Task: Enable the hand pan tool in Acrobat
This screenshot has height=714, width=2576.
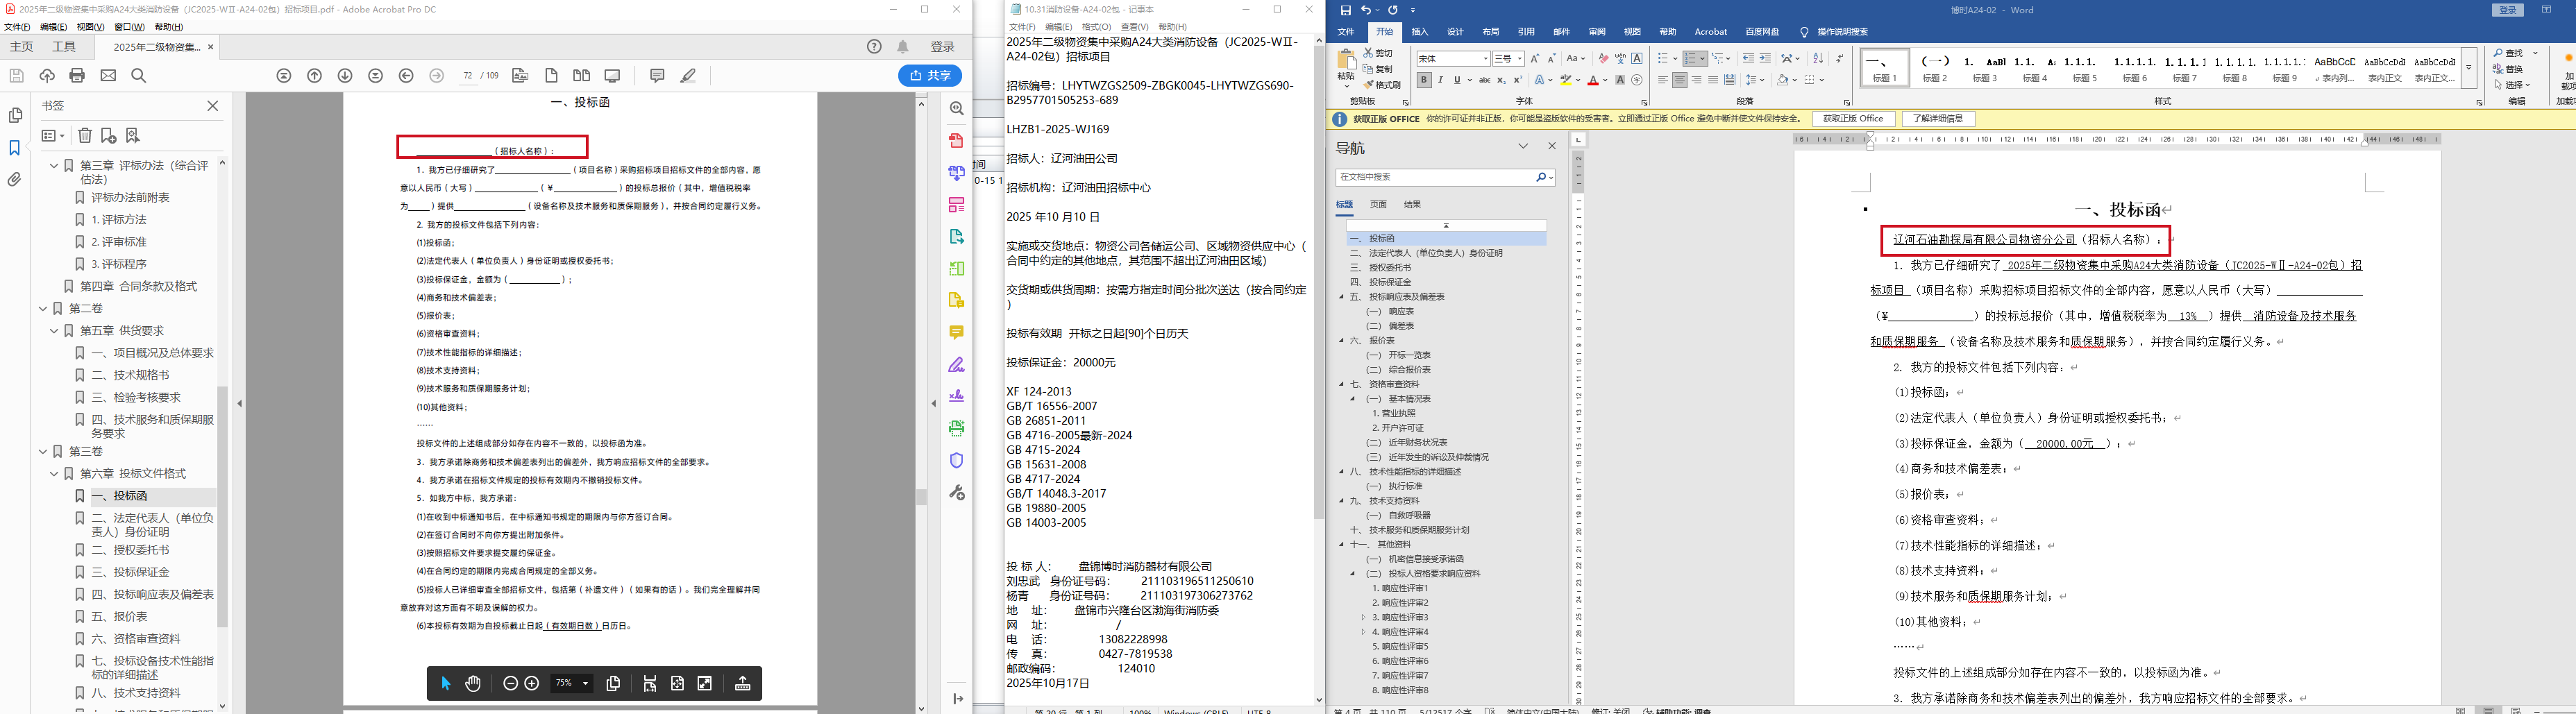Action: click(x=473, y=683)
